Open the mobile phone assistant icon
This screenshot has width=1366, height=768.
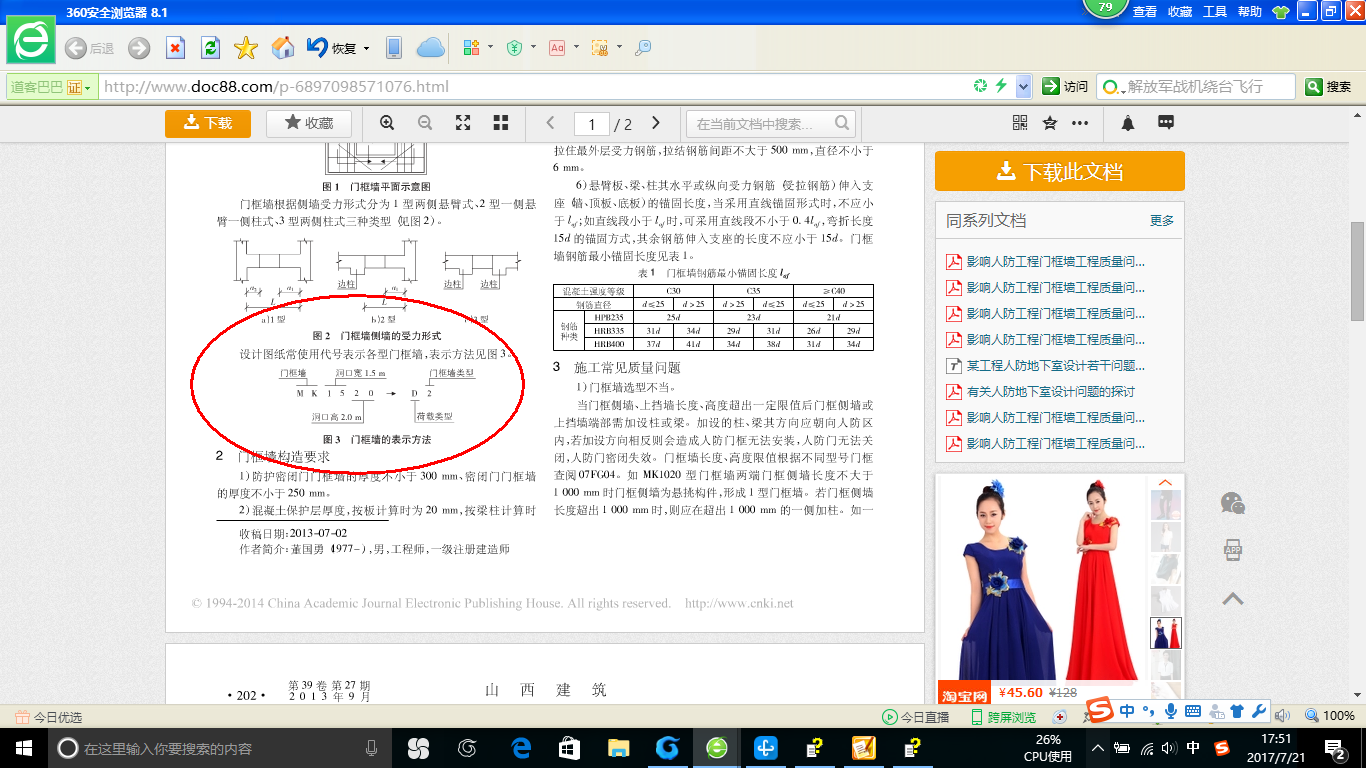click(x=394, y=48)
